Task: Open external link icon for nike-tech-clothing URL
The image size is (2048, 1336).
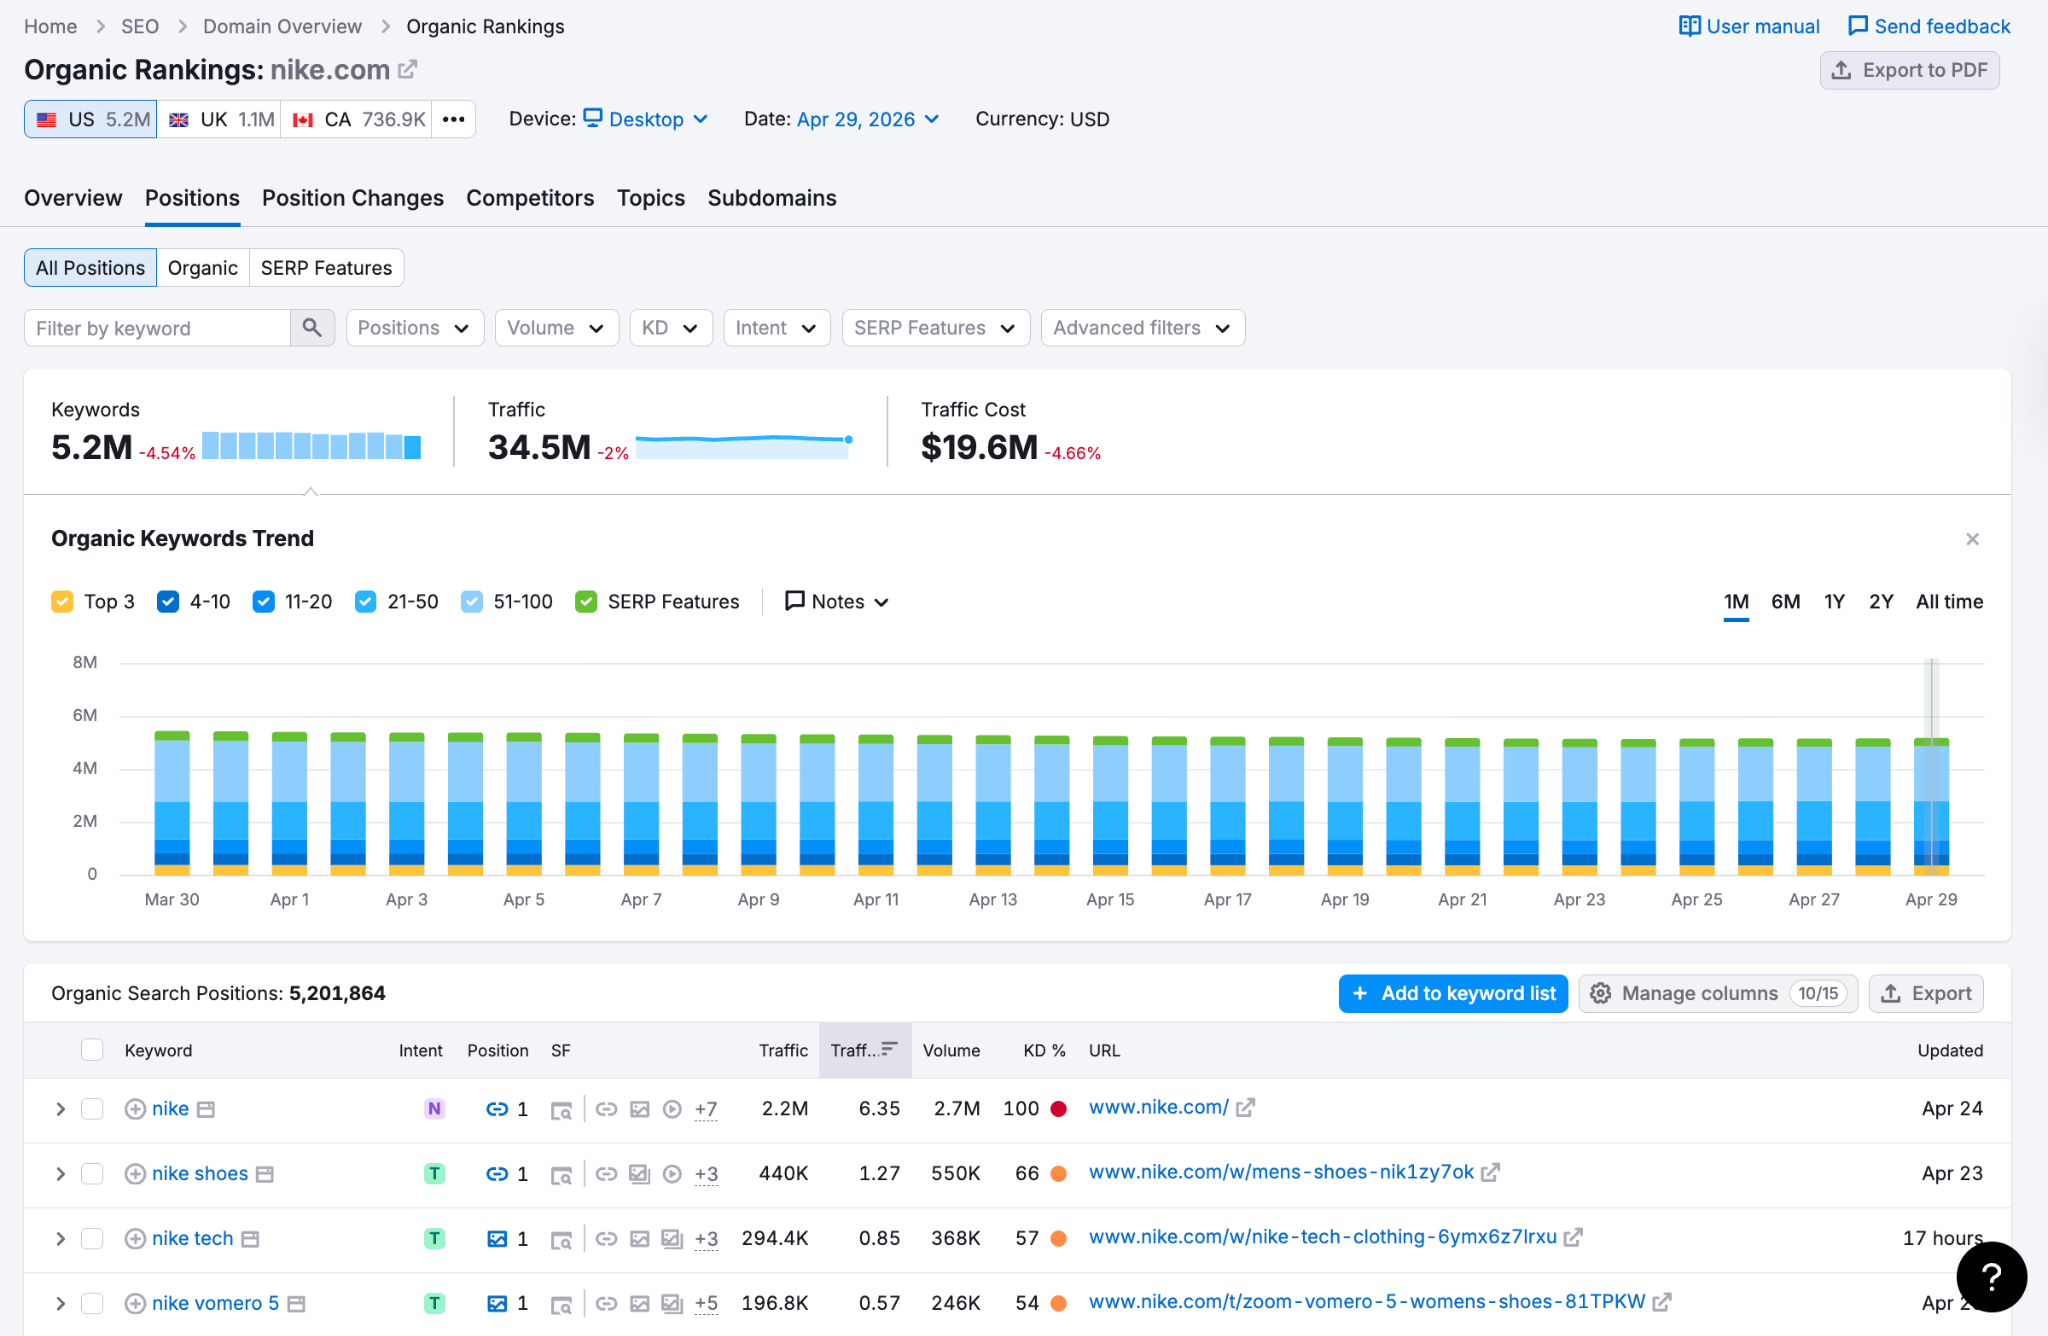Action: [1573, 1238]
